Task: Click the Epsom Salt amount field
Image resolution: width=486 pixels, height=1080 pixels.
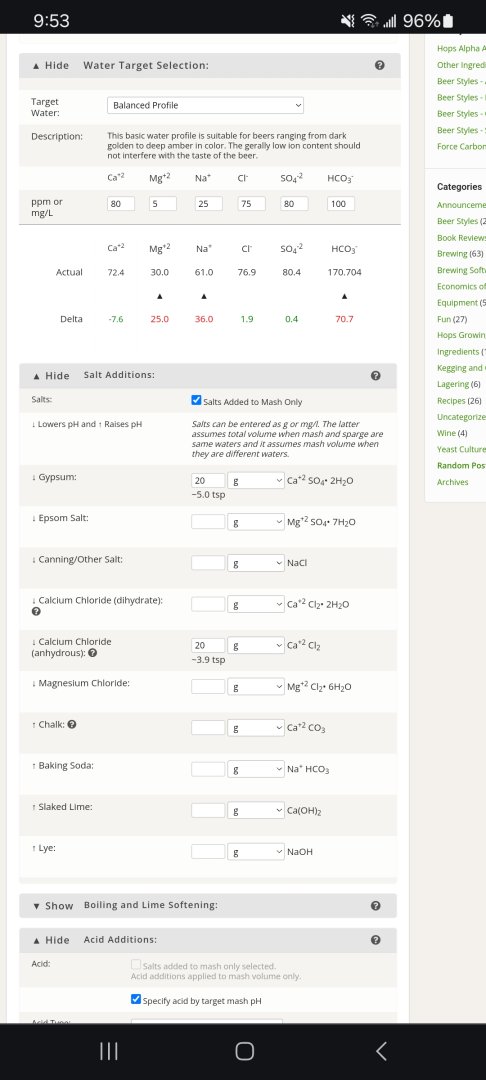Action: point(208,521)
